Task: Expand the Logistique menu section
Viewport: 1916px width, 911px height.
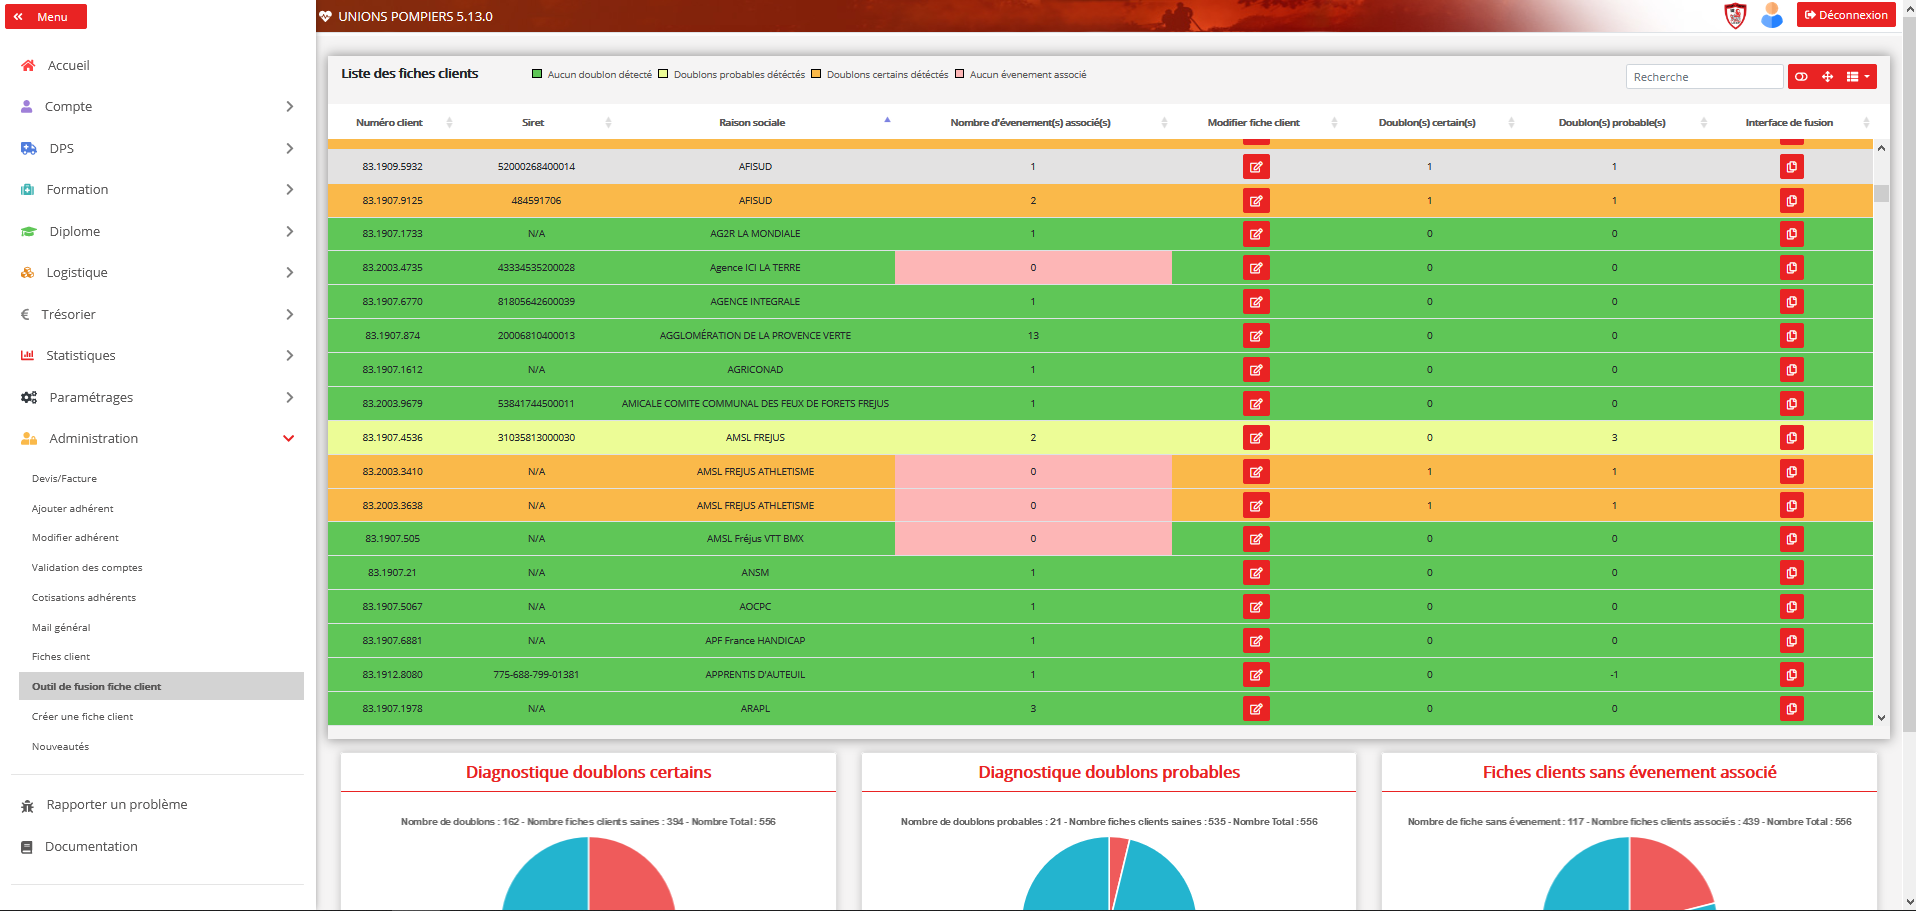Action: click(157, 272)
